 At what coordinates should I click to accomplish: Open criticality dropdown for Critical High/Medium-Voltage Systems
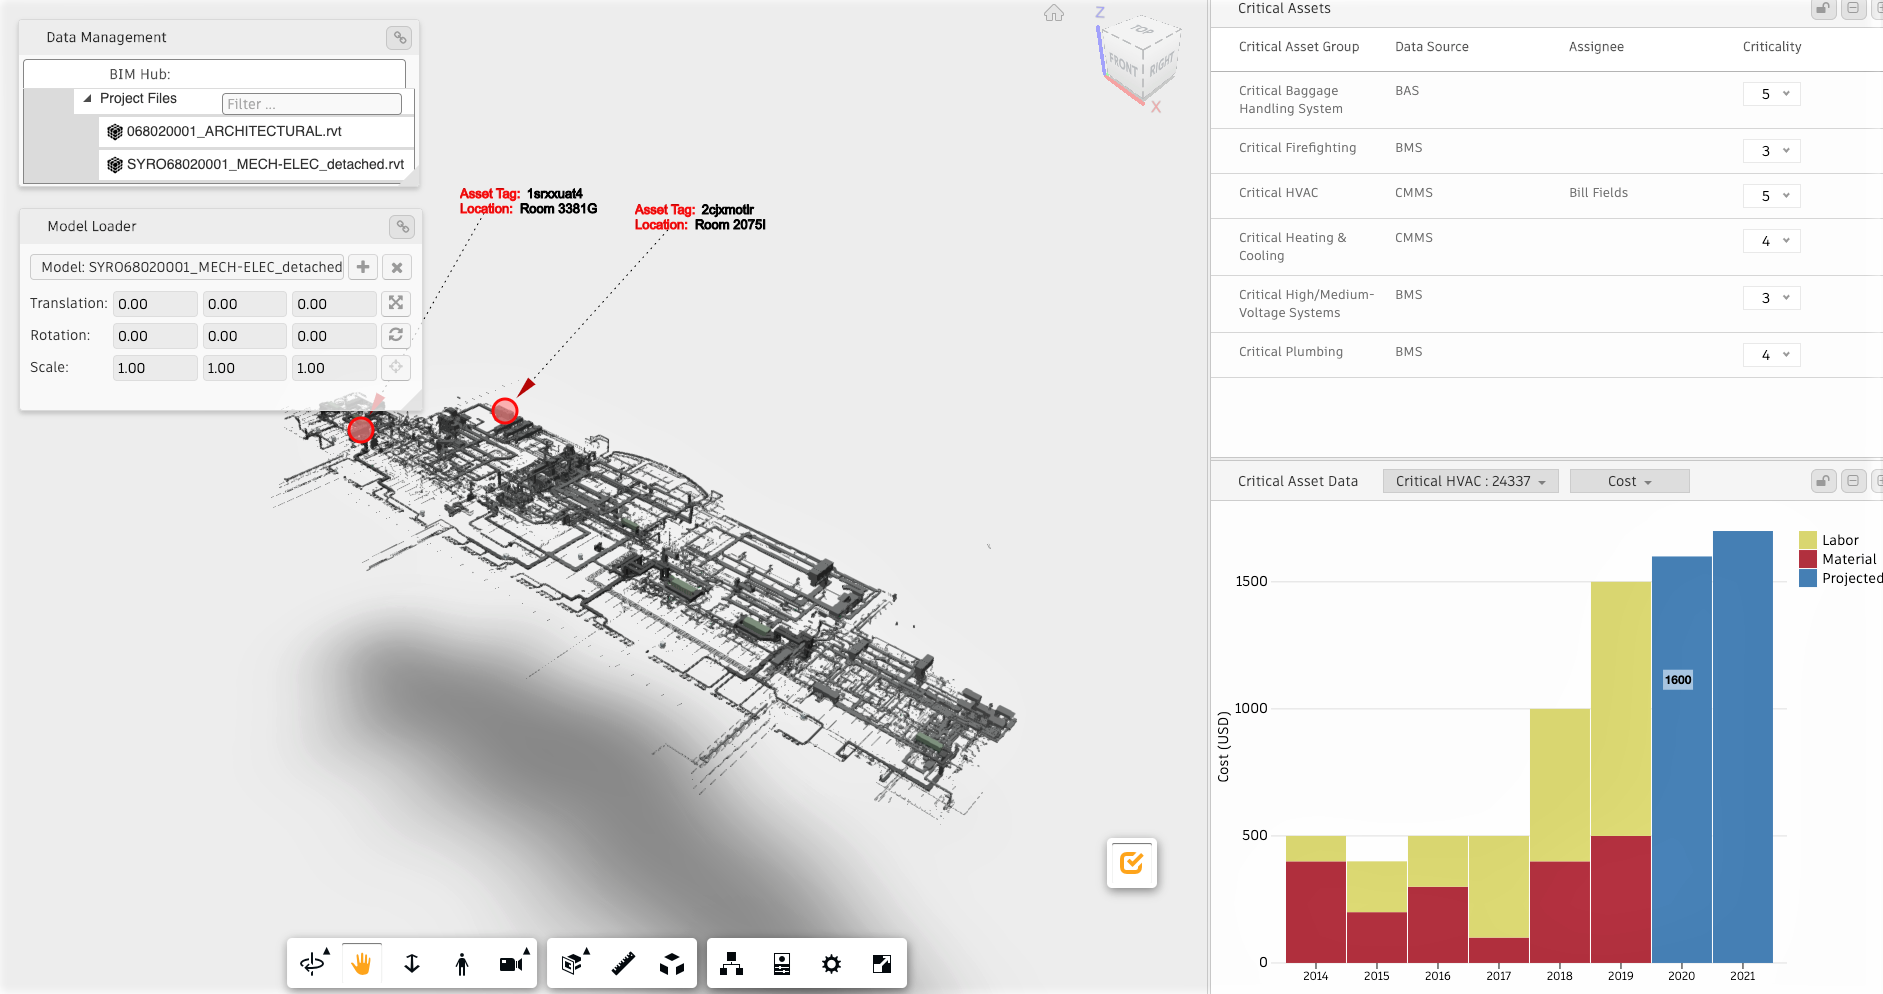pos(1772,298)
